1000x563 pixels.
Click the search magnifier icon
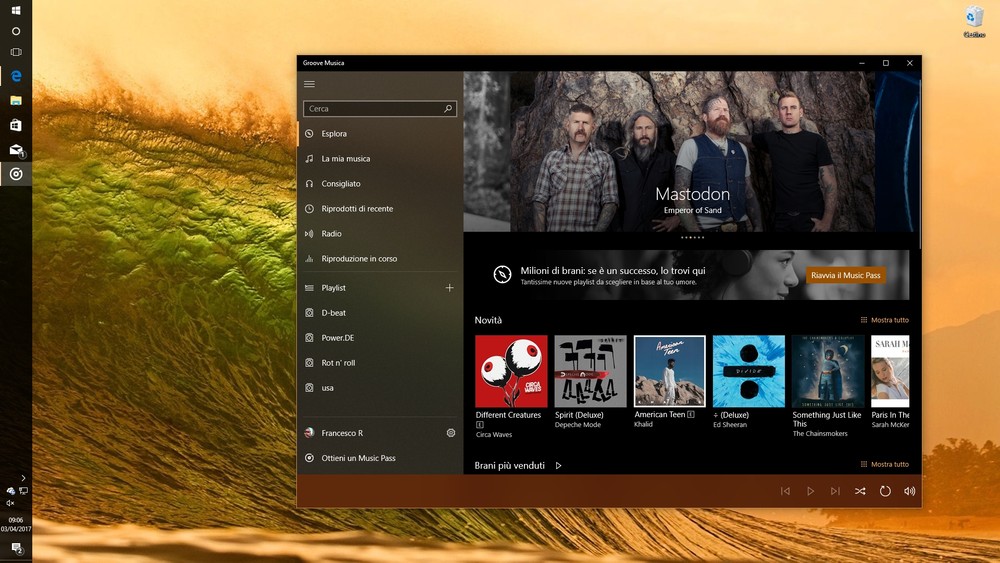pos(448,109)
